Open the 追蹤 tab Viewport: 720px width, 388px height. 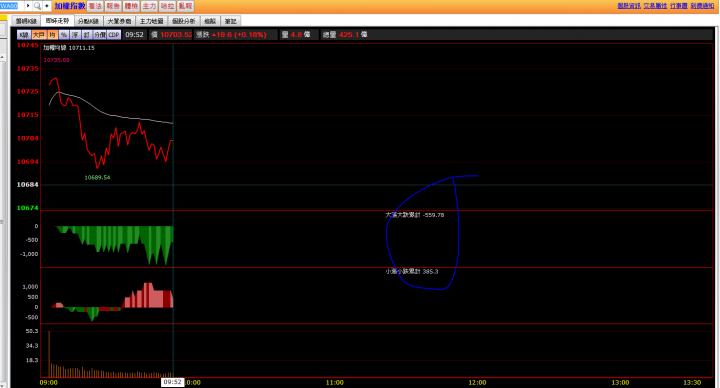pyautogui.click(x=210, y=21)
